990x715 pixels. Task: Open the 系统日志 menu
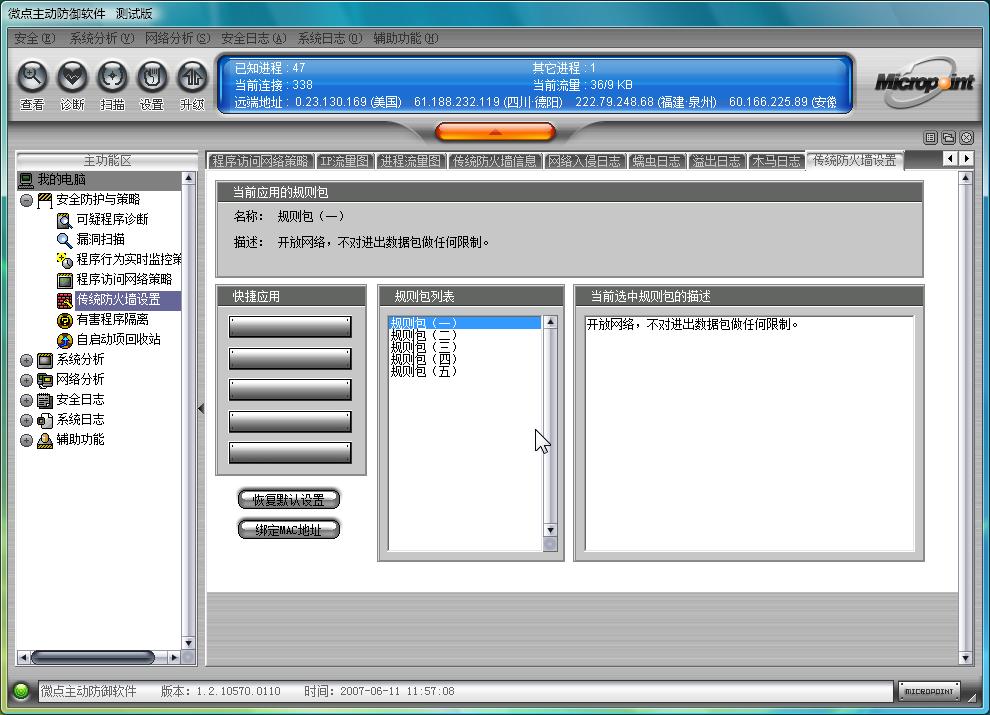click(330, 39)
